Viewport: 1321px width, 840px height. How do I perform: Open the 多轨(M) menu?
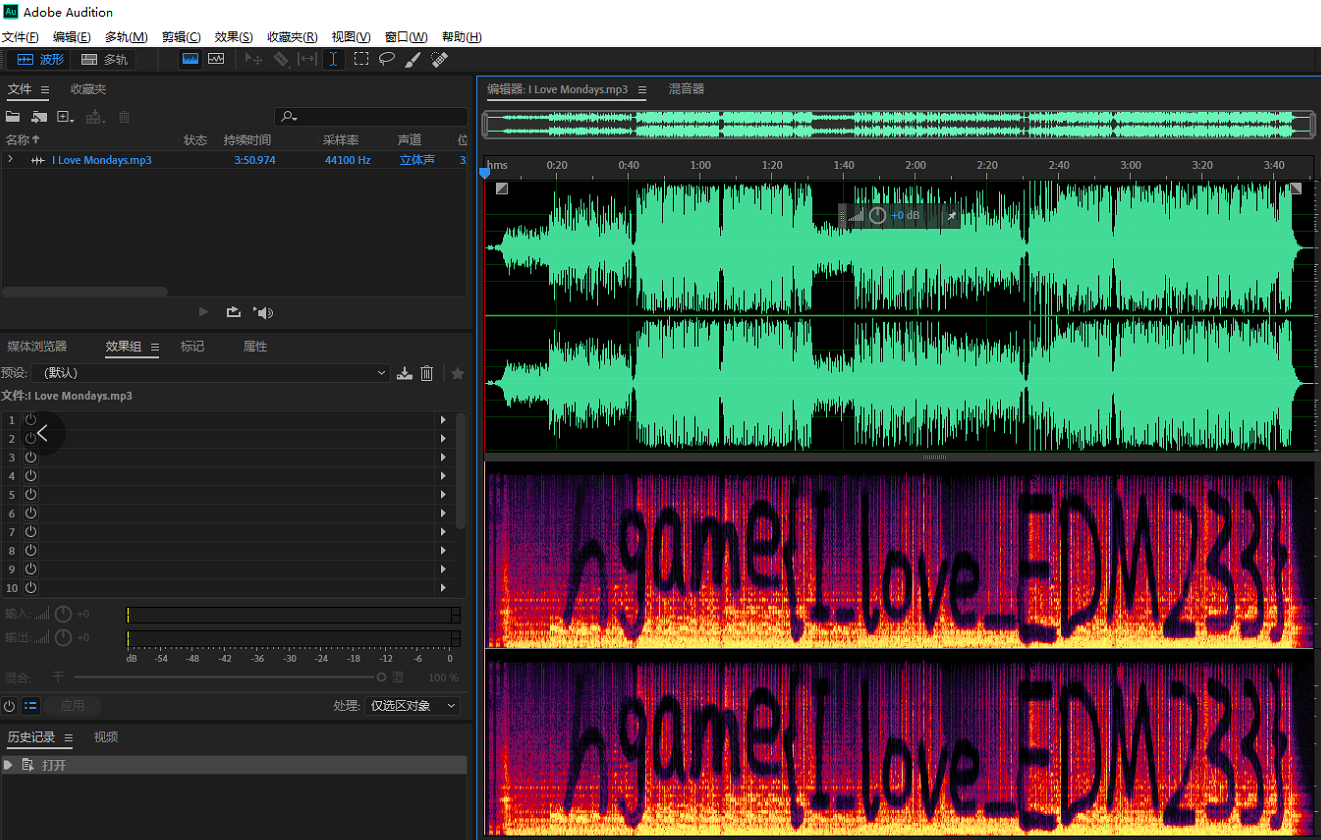(126, 37)
